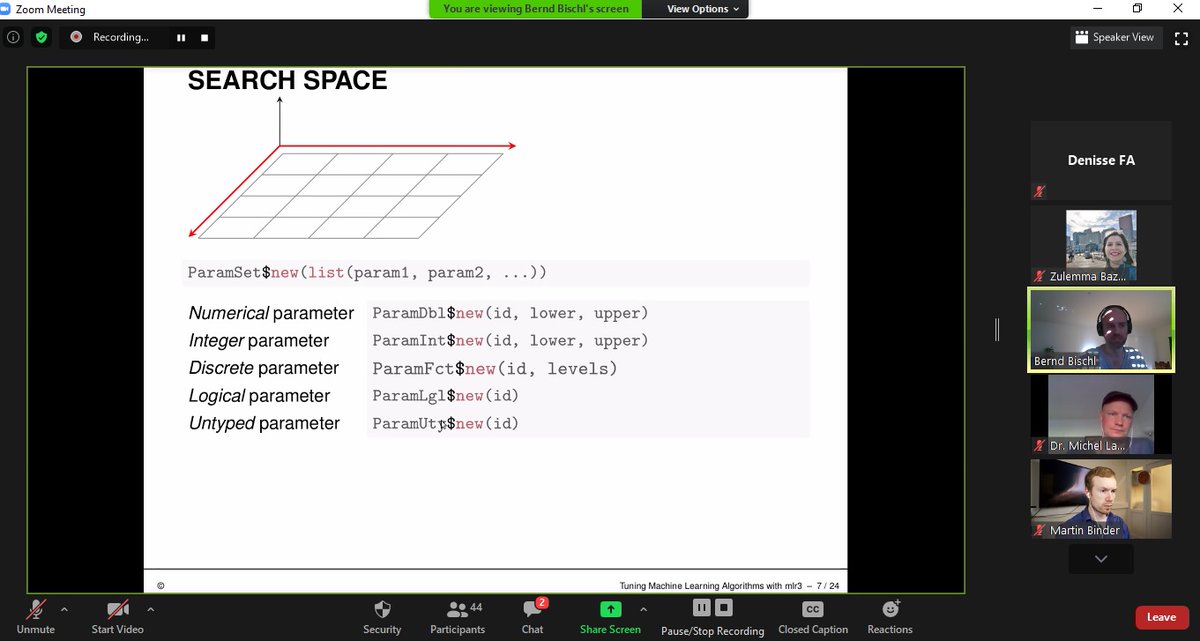Click Zulemma Baz muted microphone icon

click(1040, 276)
